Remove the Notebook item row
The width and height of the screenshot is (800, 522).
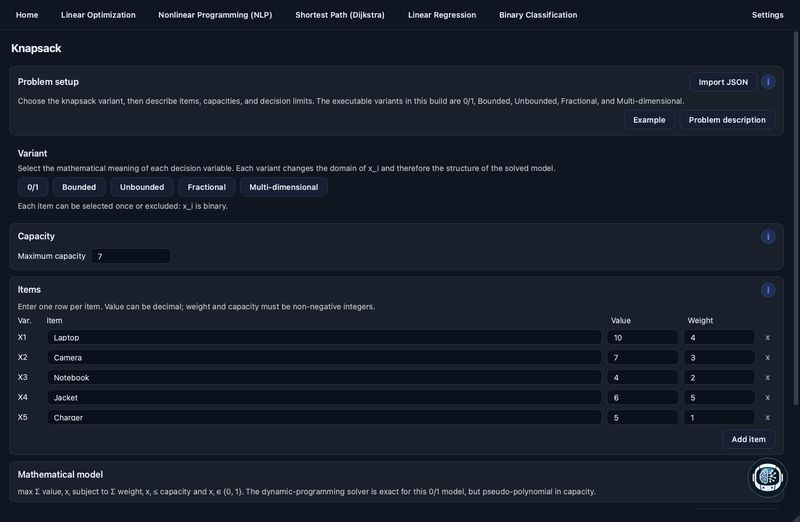pos(767,378)
